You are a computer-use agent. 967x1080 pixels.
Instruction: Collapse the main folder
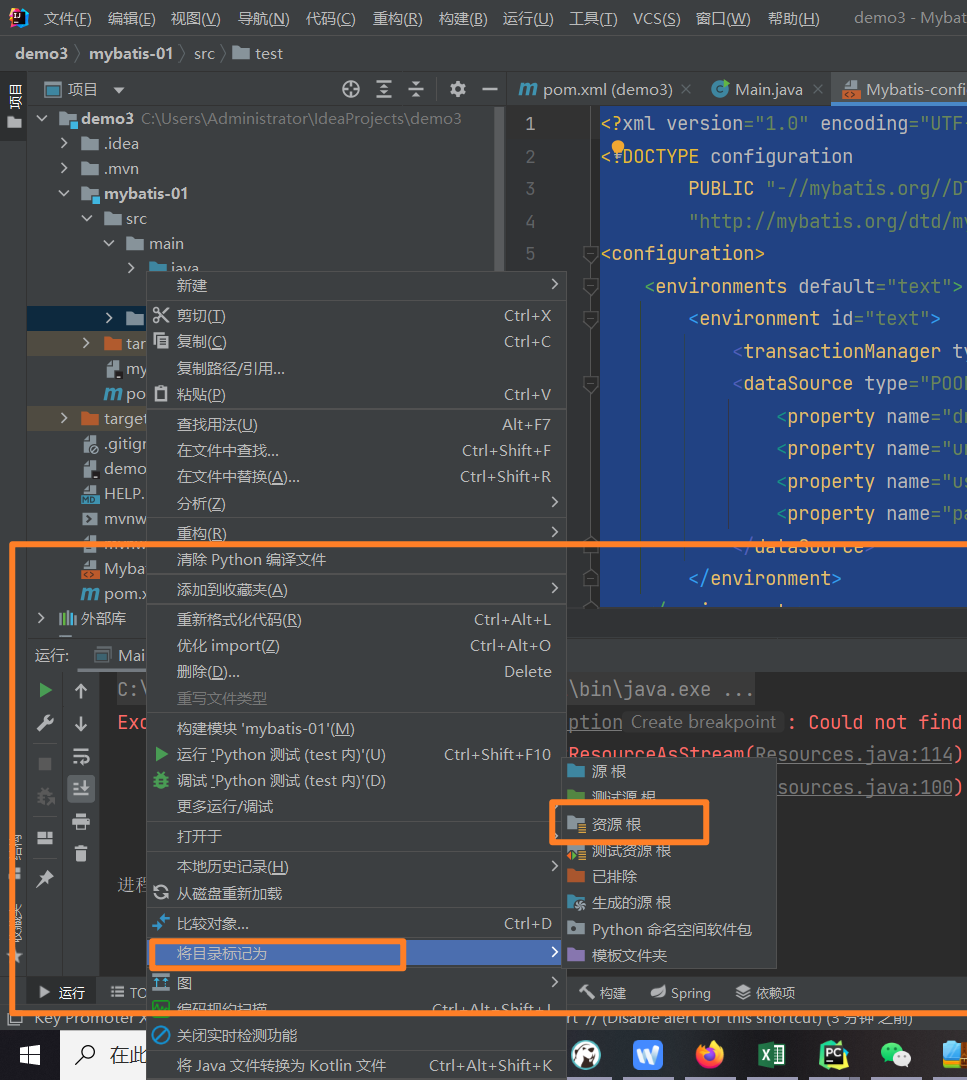coord(110,243)
